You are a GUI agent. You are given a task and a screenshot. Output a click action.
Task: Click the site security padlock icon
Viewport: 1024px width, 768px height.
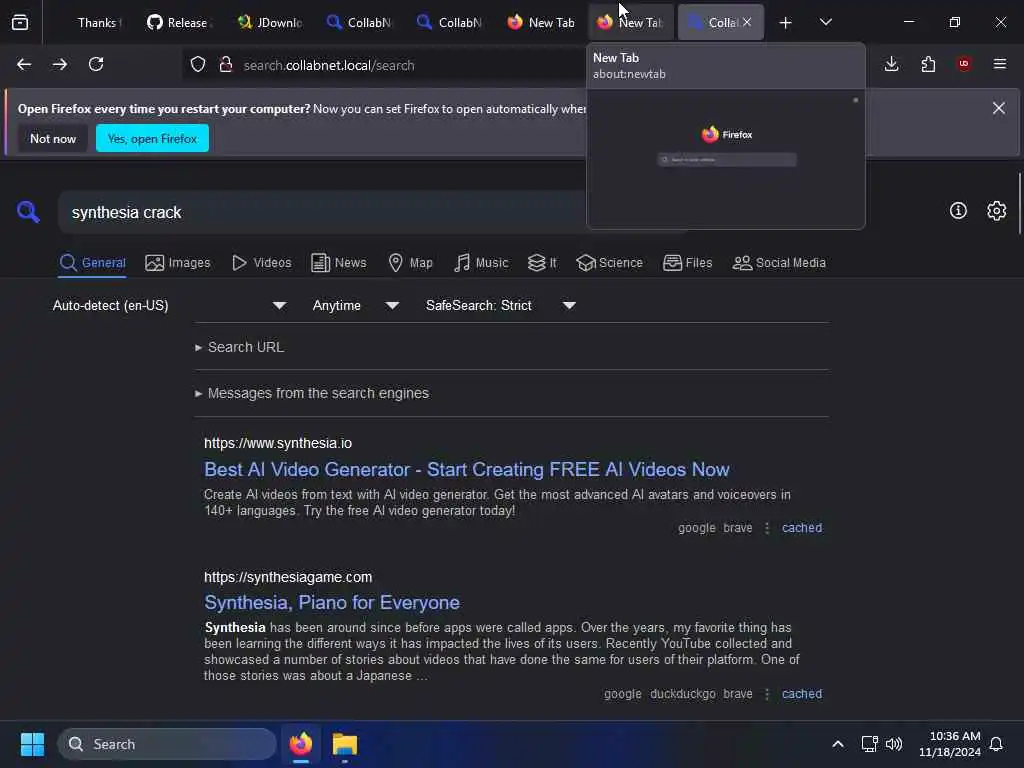click(x=226, y=64)
